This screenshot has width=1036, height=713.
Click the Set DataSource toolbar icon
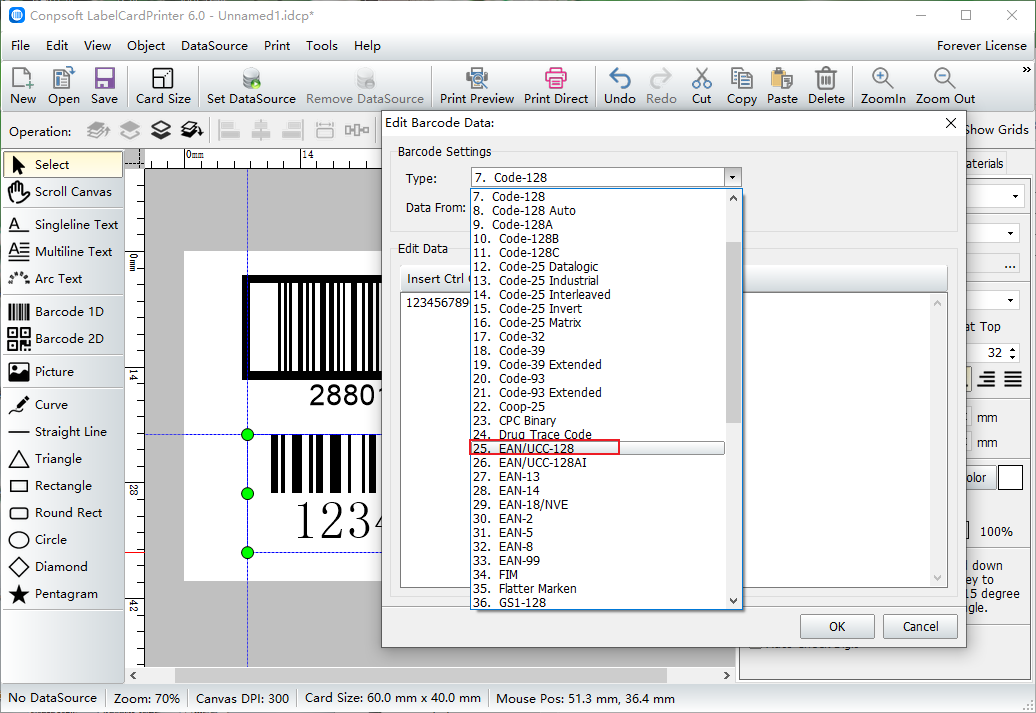(x=251, y=86)
